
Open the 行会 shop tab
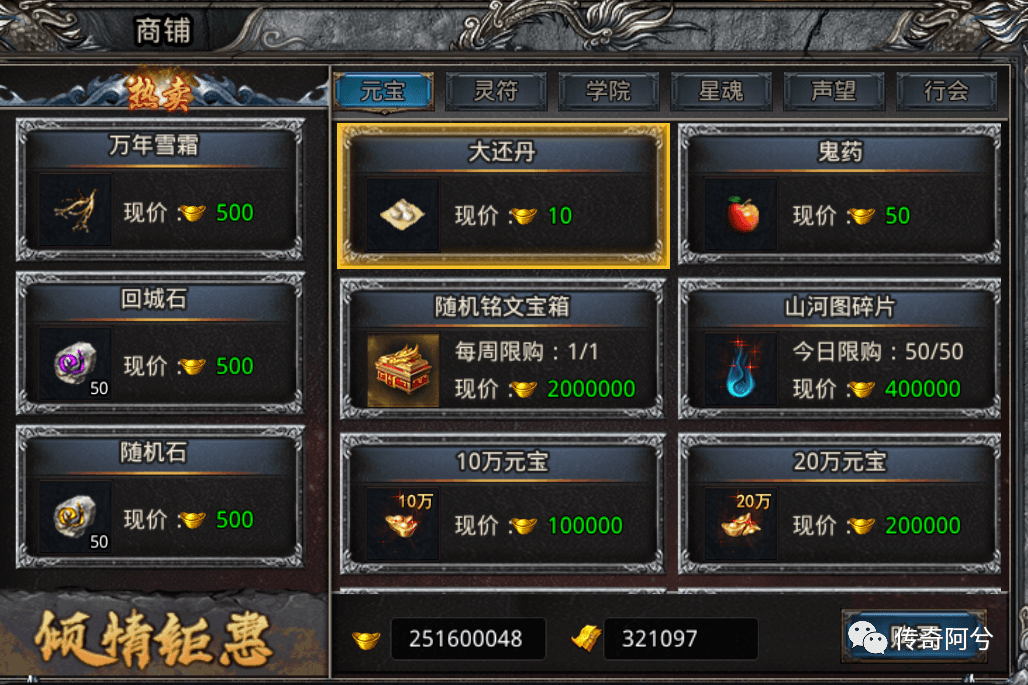coord(947,91)
